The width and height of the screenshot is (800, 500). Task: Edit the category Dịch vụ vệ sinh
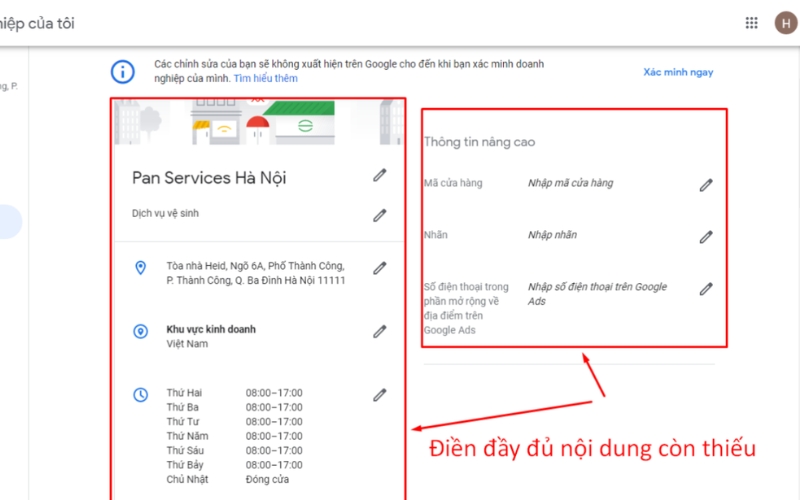(x=380, y=215)
